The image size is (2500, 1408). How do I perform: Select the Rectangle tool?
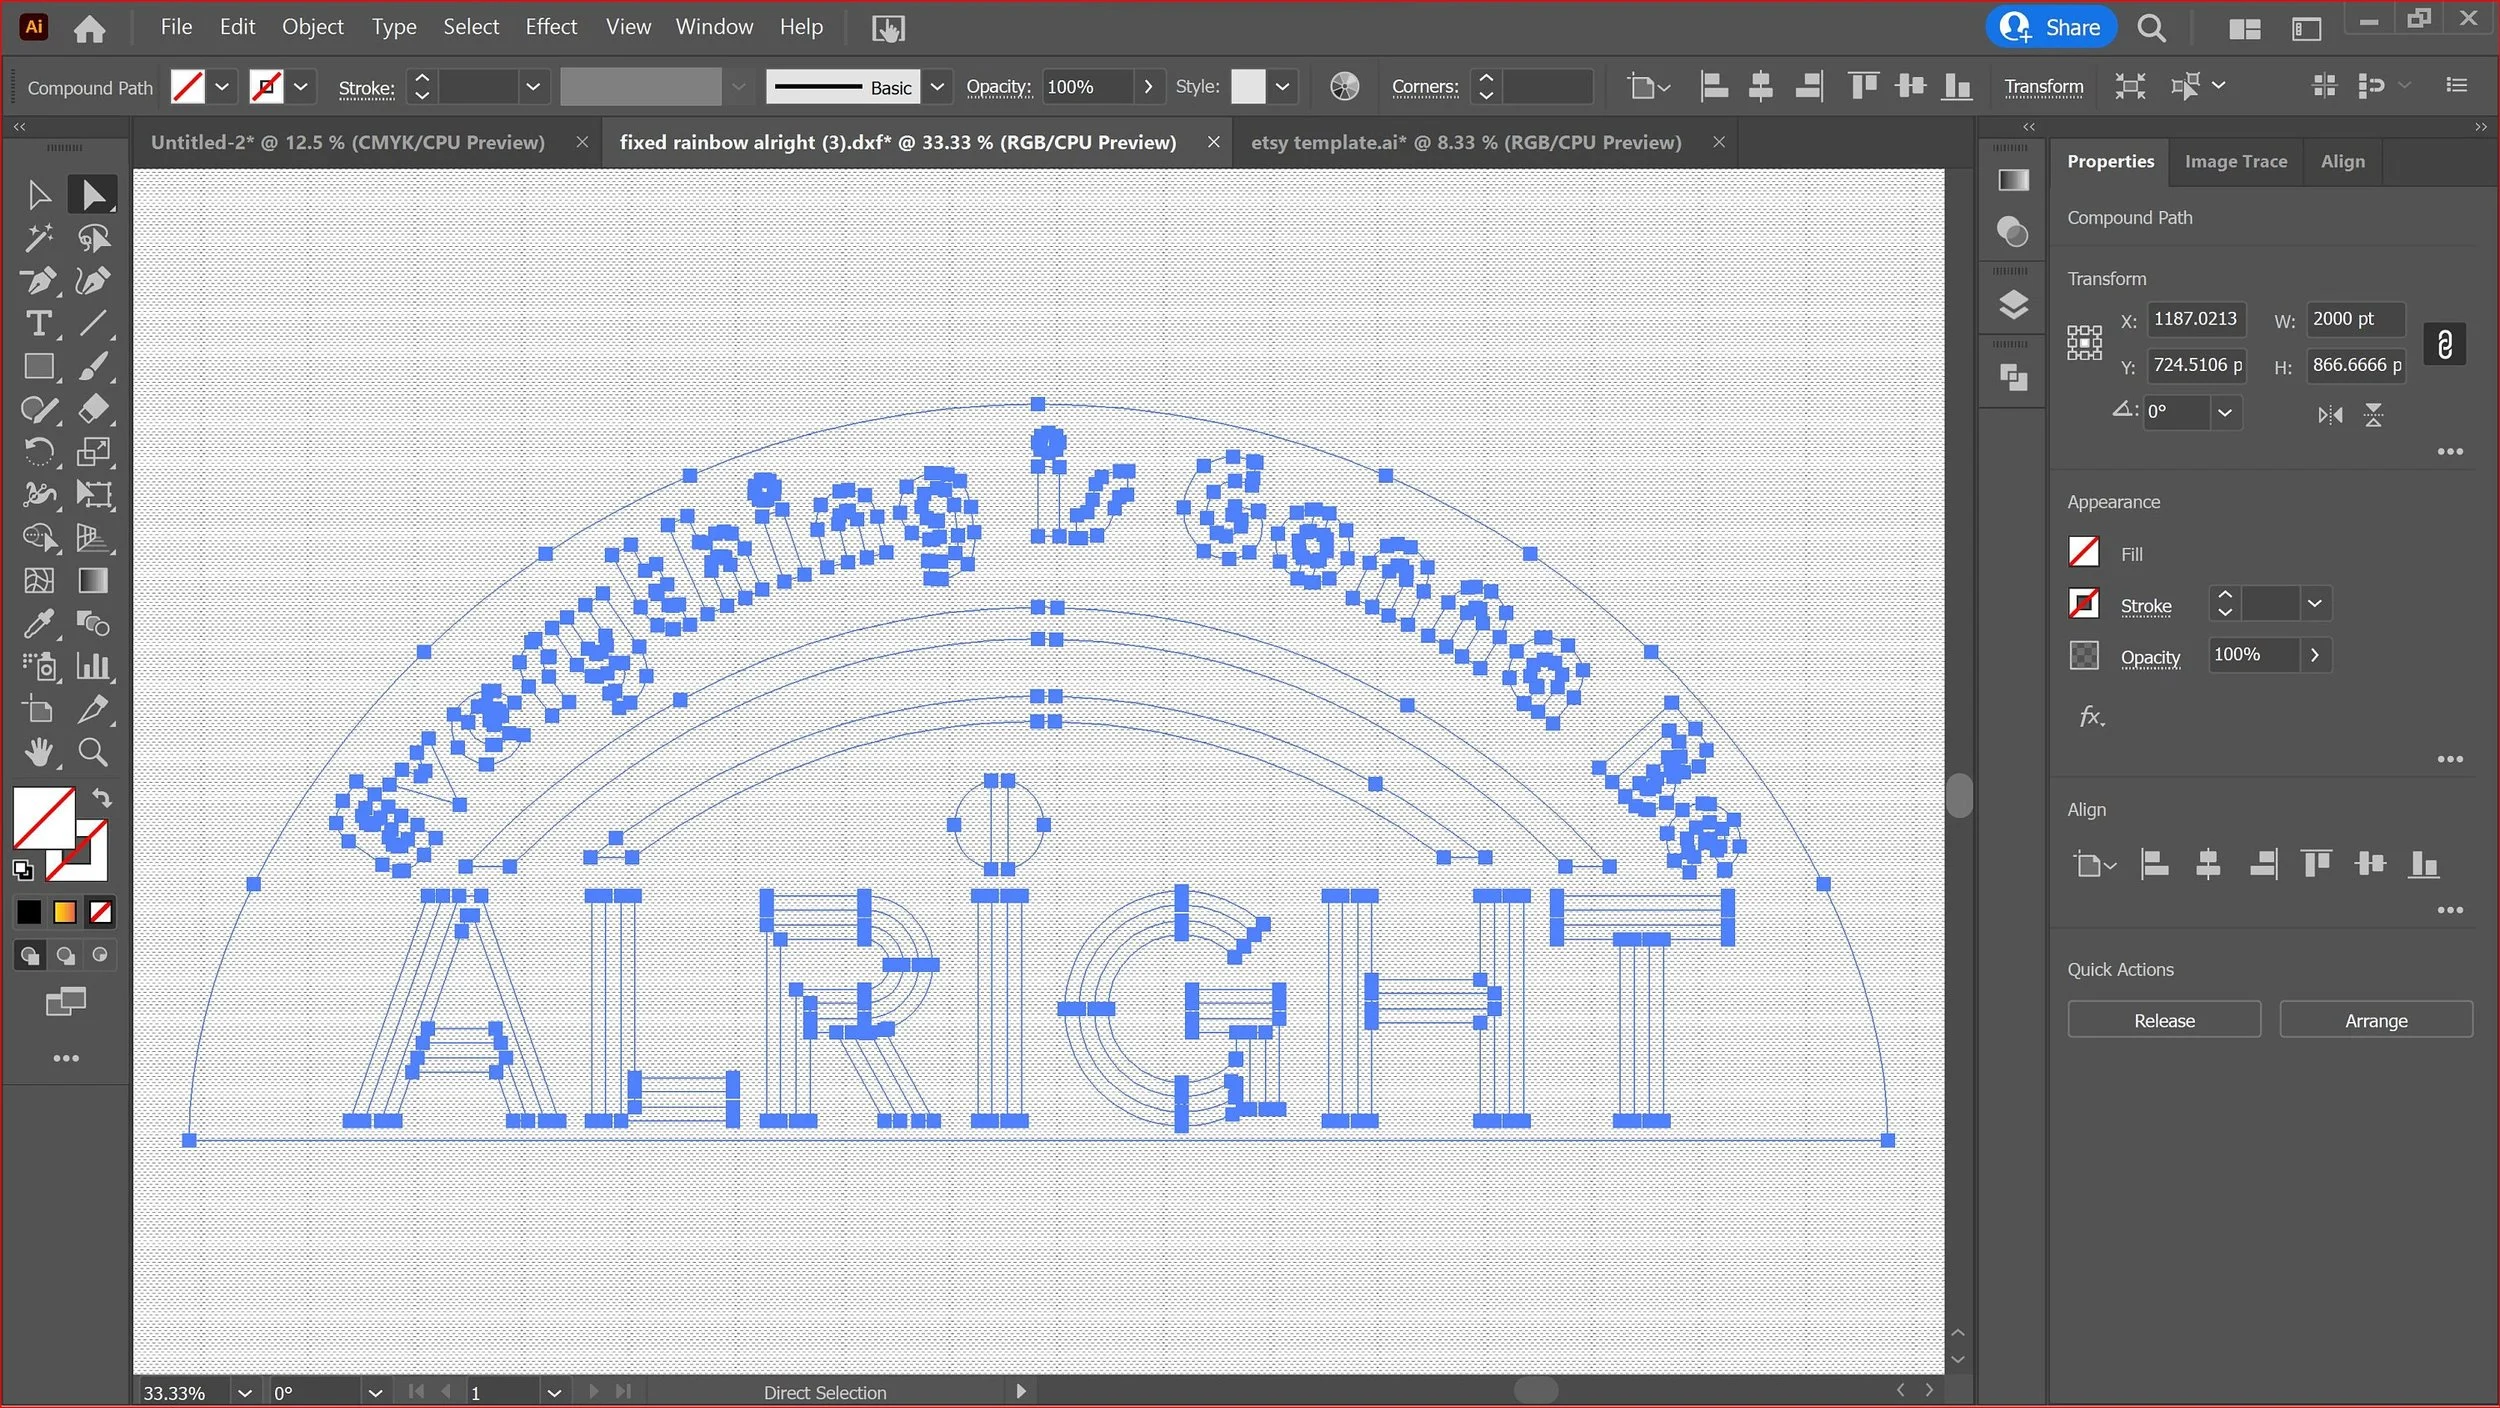[39, 367]
